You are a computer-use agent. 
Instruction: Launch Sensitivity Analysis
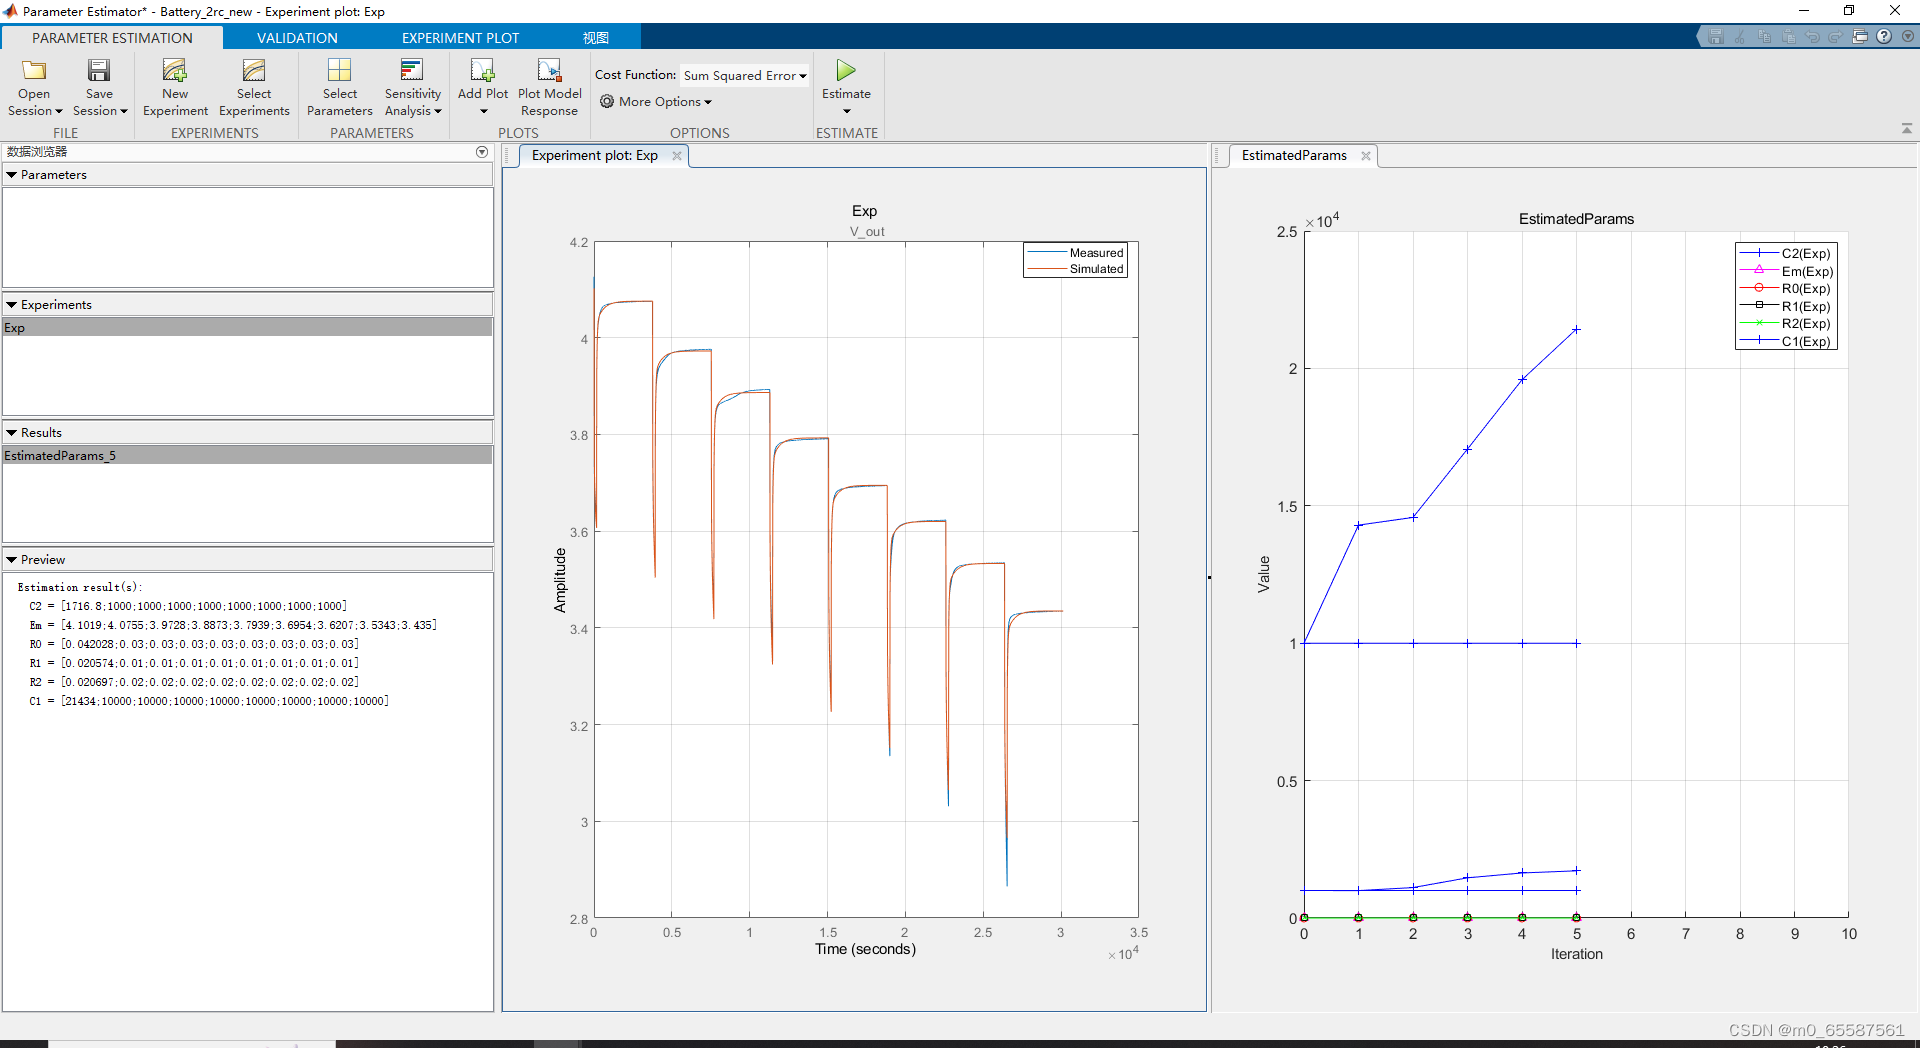(412, 85)
